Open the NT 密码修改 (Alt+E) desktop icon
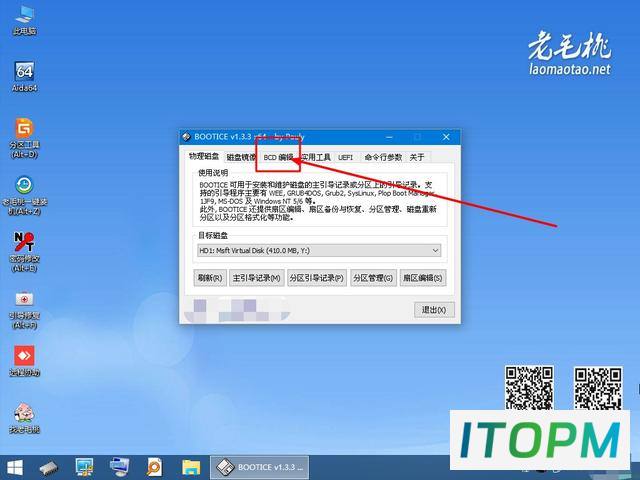 click(24, 251)
